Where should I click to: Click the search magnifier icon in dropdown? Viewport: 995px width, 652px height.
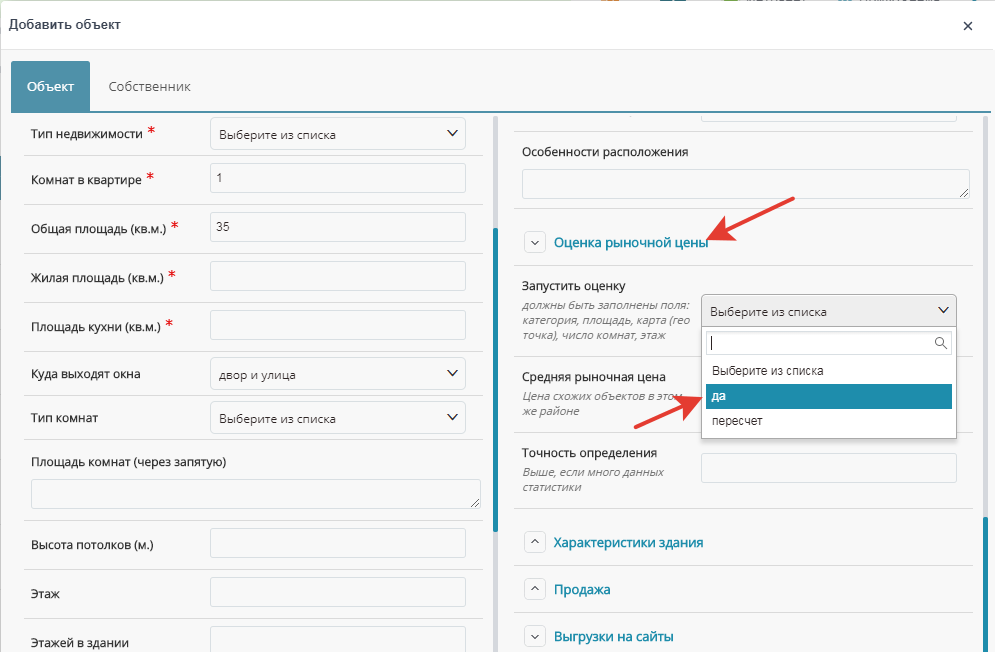click(940, 343)
